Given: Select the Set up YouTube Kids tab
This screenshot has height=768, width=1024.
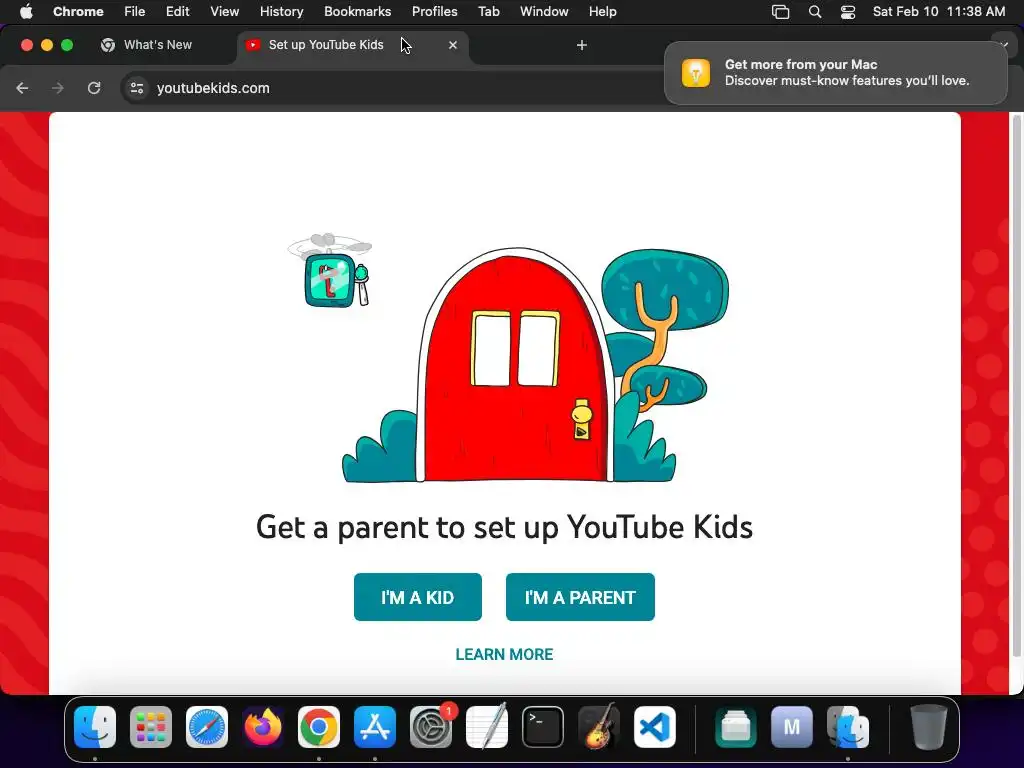Looking at the screenshot, I should [x=353, y=45].
